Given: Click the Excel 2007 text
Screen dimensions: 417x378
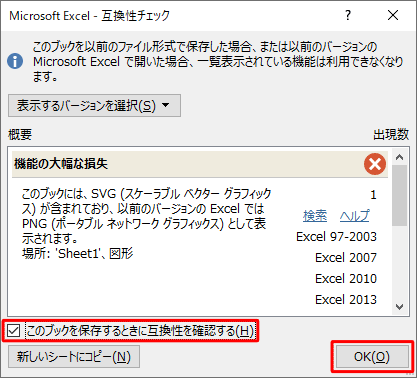Looking at the screenshot, I should tap(346, 258).
